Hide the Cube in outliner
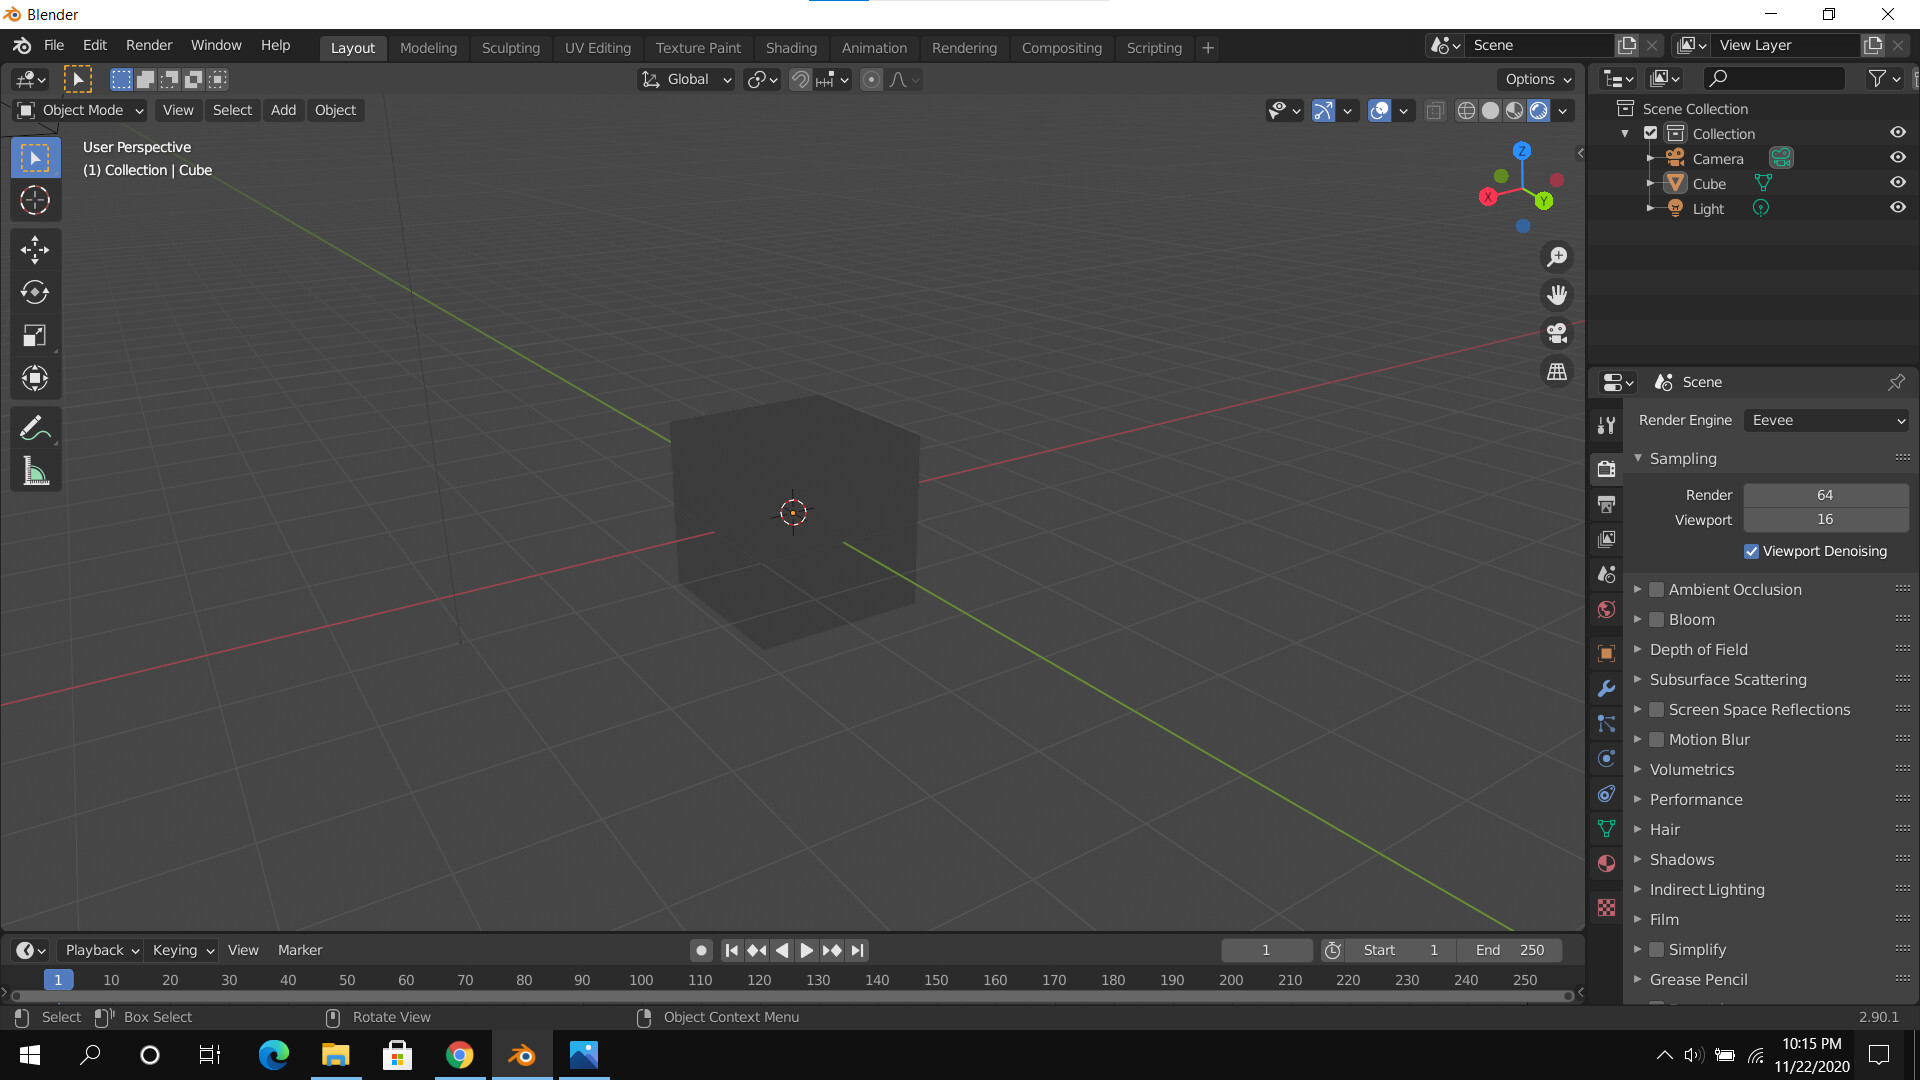This screenshot has height=1080, width=1920. coord(1897,183)
